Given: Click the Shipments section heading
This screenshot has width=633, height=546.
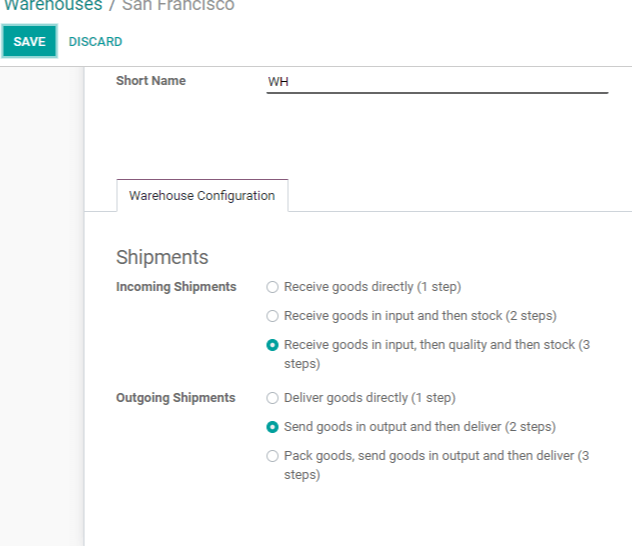Looking at the screenshot, I should (162, 257).
